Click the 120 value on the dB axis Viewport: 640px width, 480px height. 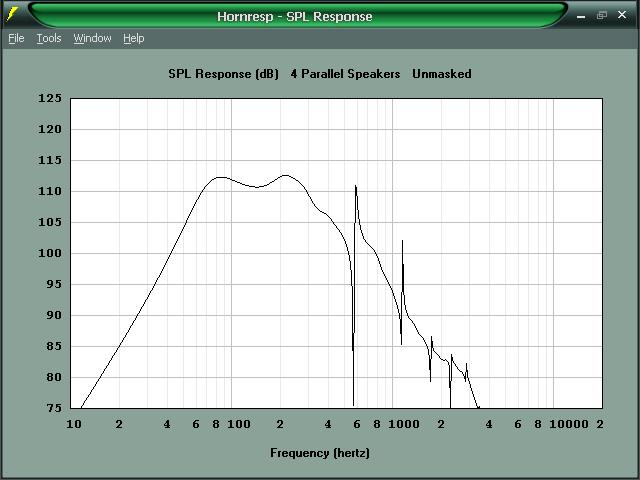pyautogui.click(x=50, y=129)
